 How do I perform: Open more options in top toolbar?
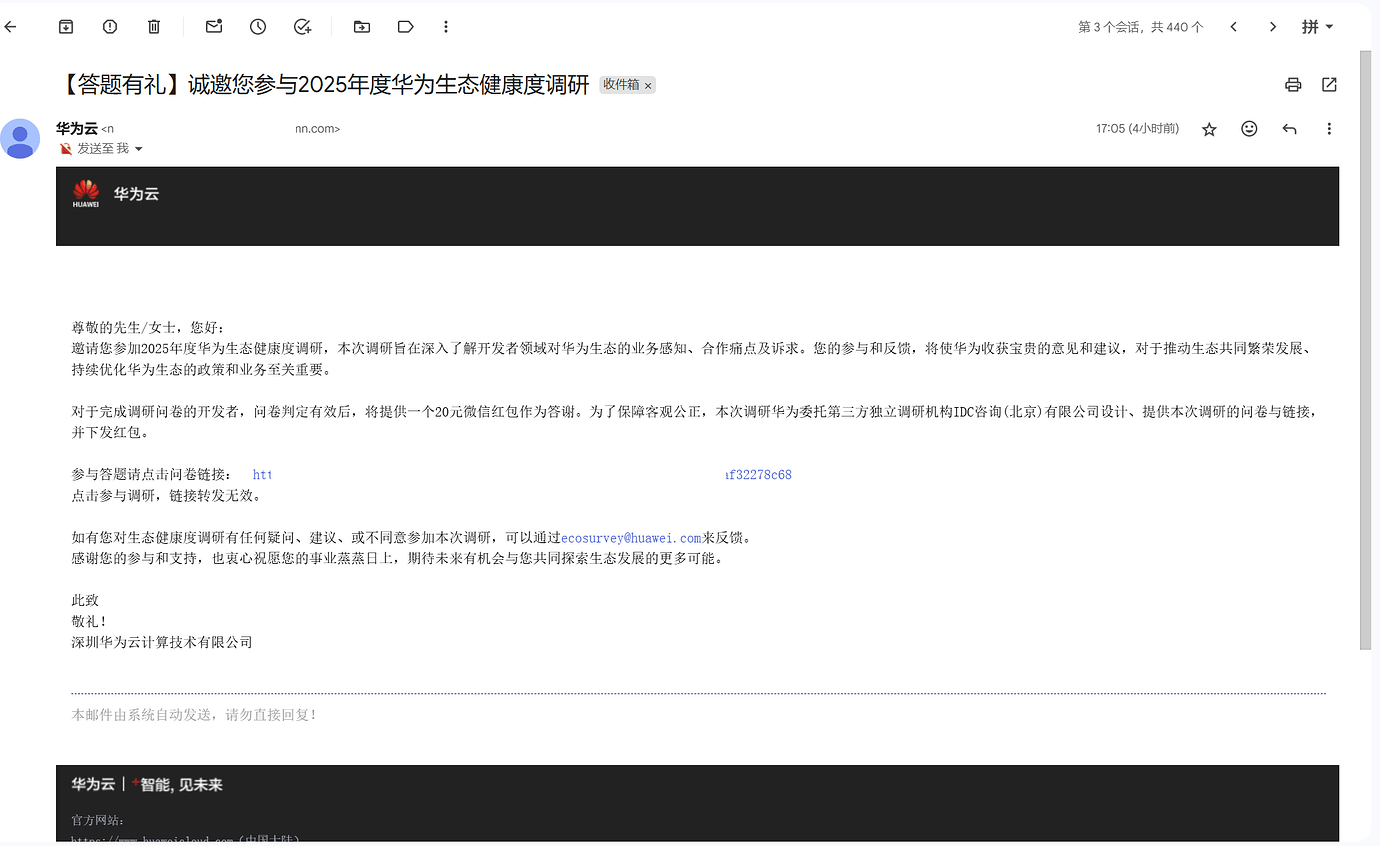tap(446, 27)
